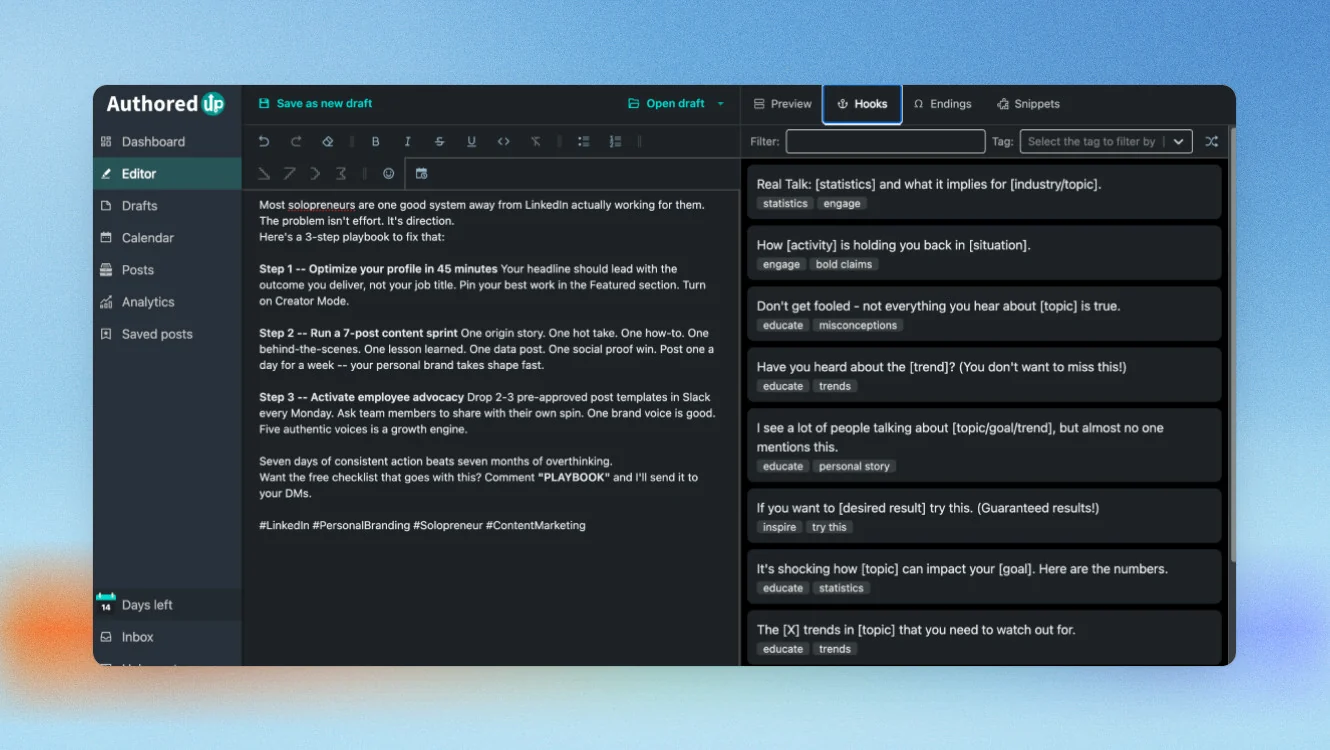Insert a bulleted list

coord(584,142)
